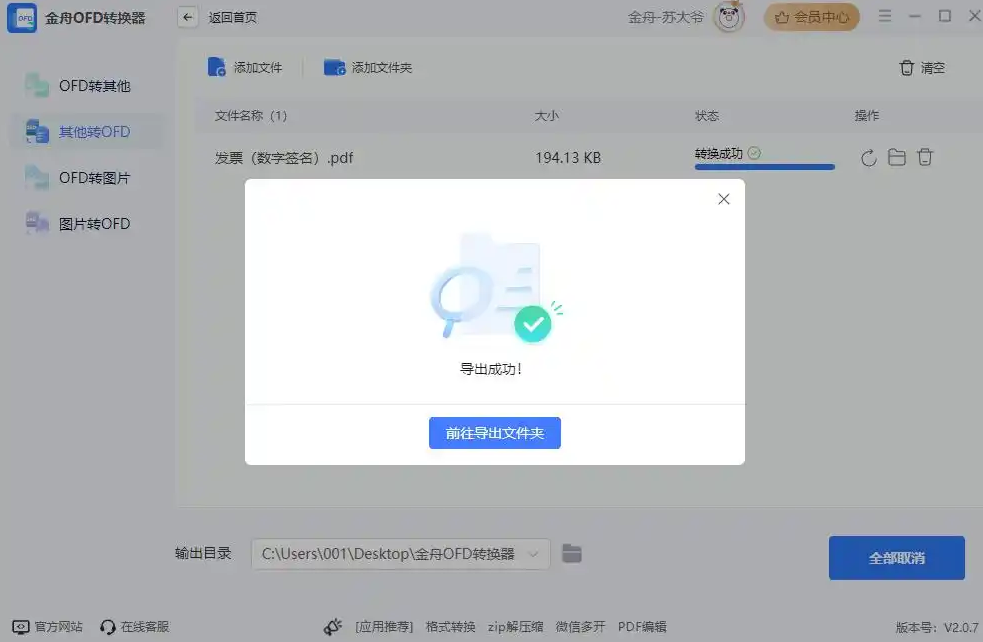983x642 pixels.
Task: Open the PDF编辑 recommended app link
Action: (642, 627)
